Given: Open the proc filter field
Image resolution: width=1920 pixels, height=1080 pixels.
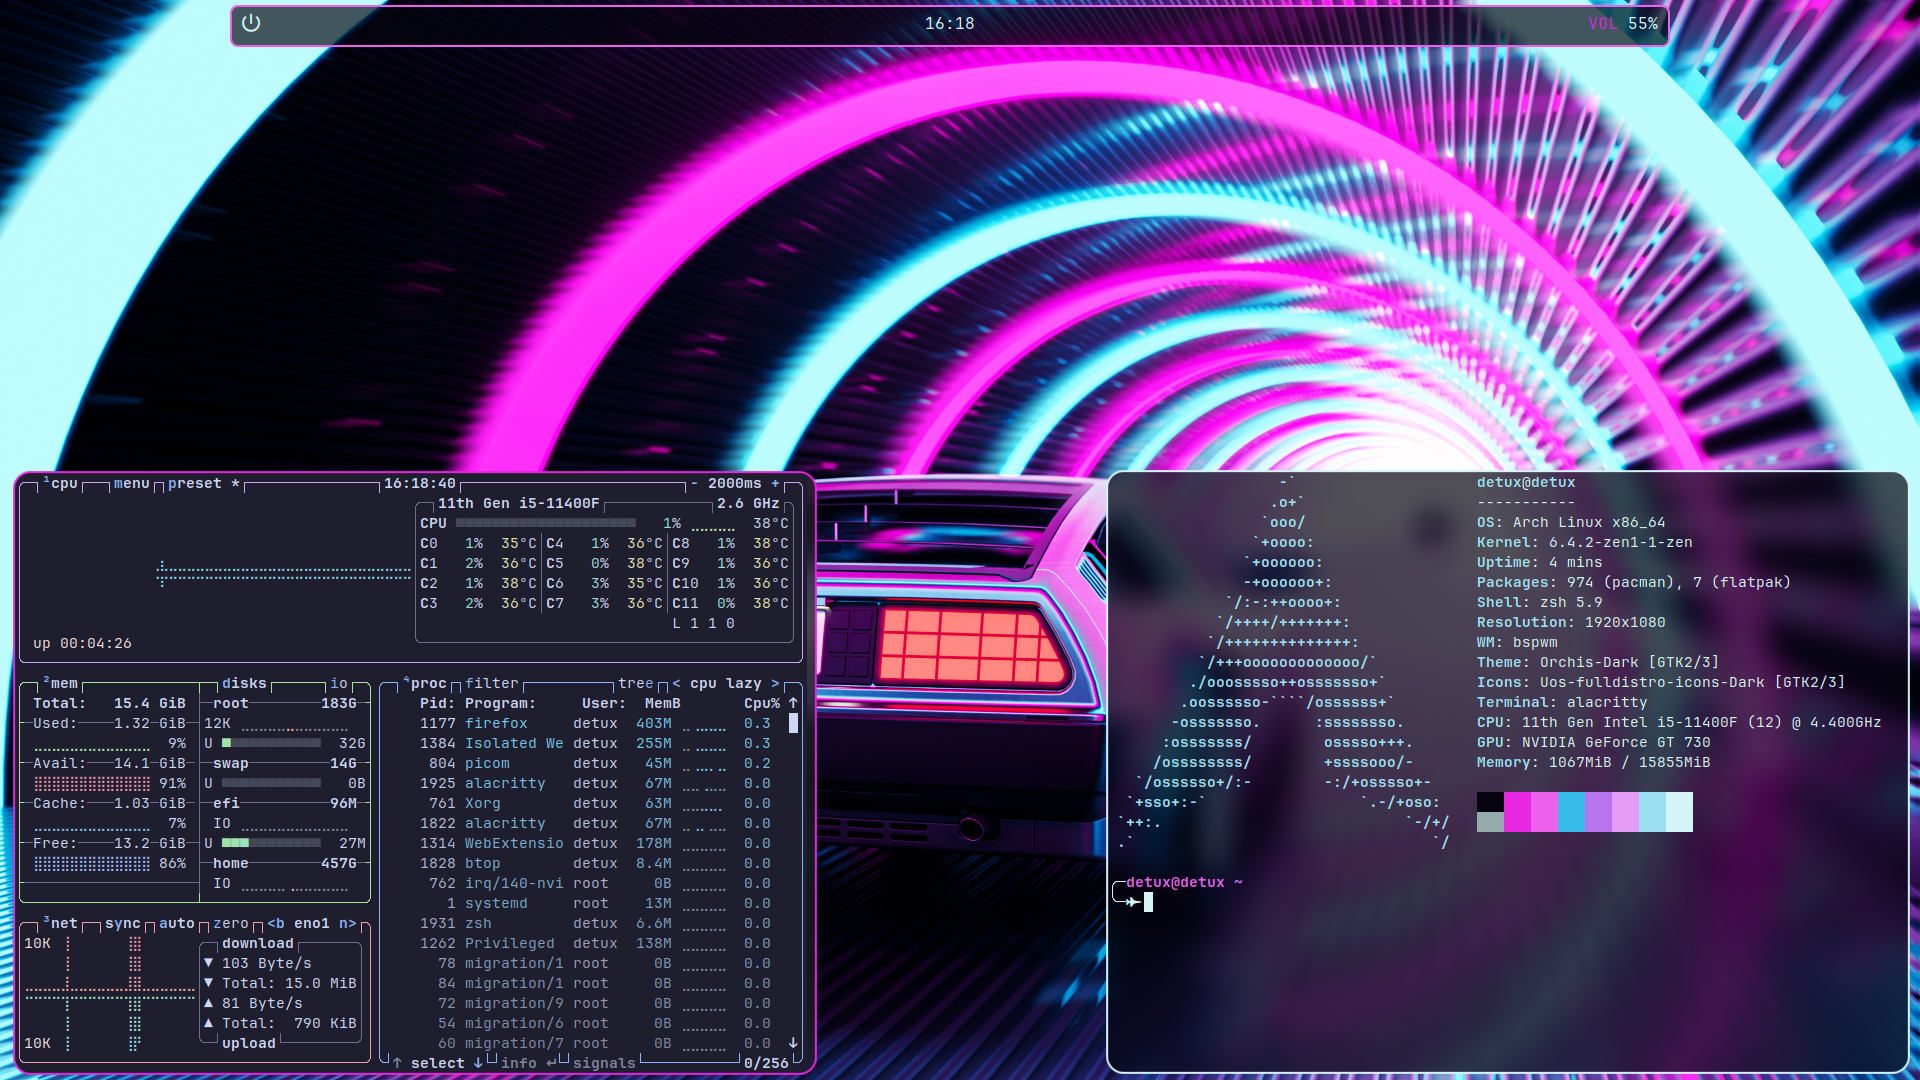Looking at the screenshot, I should point(491,684).
